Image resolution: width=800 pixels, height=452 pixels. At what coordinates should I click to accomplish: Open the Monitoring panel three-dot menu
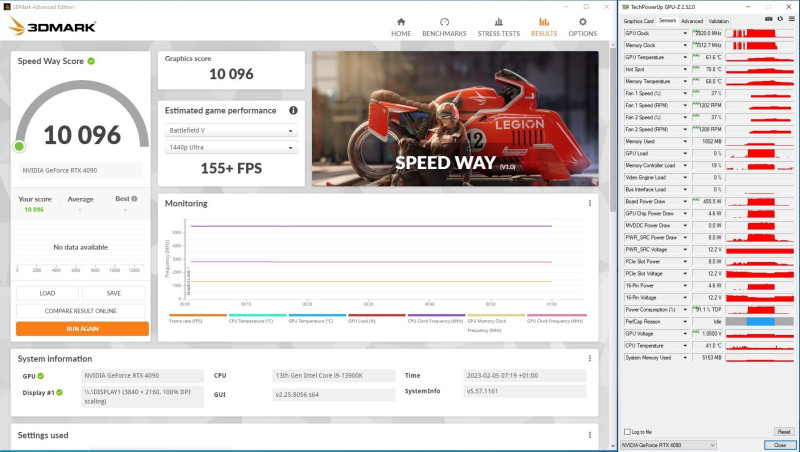tap(590, 203)
